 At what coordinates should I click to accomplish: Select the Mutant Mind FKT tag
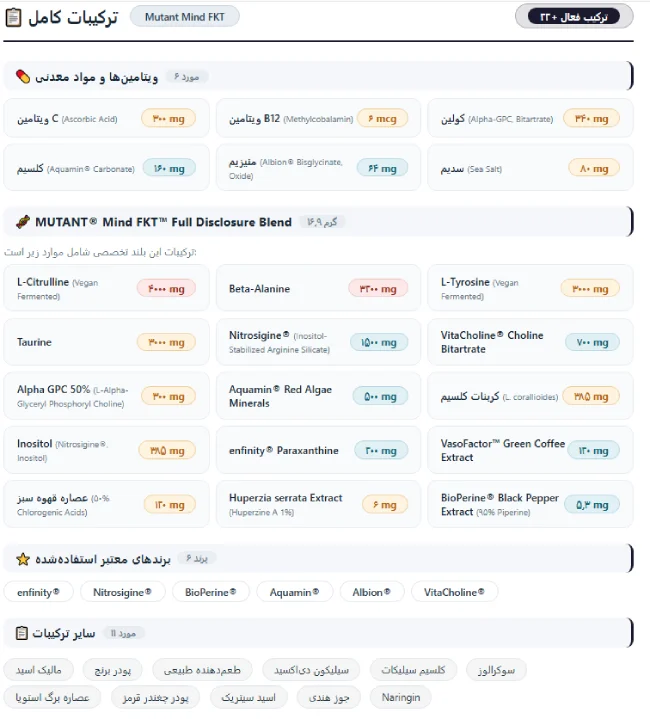point(185,17)
